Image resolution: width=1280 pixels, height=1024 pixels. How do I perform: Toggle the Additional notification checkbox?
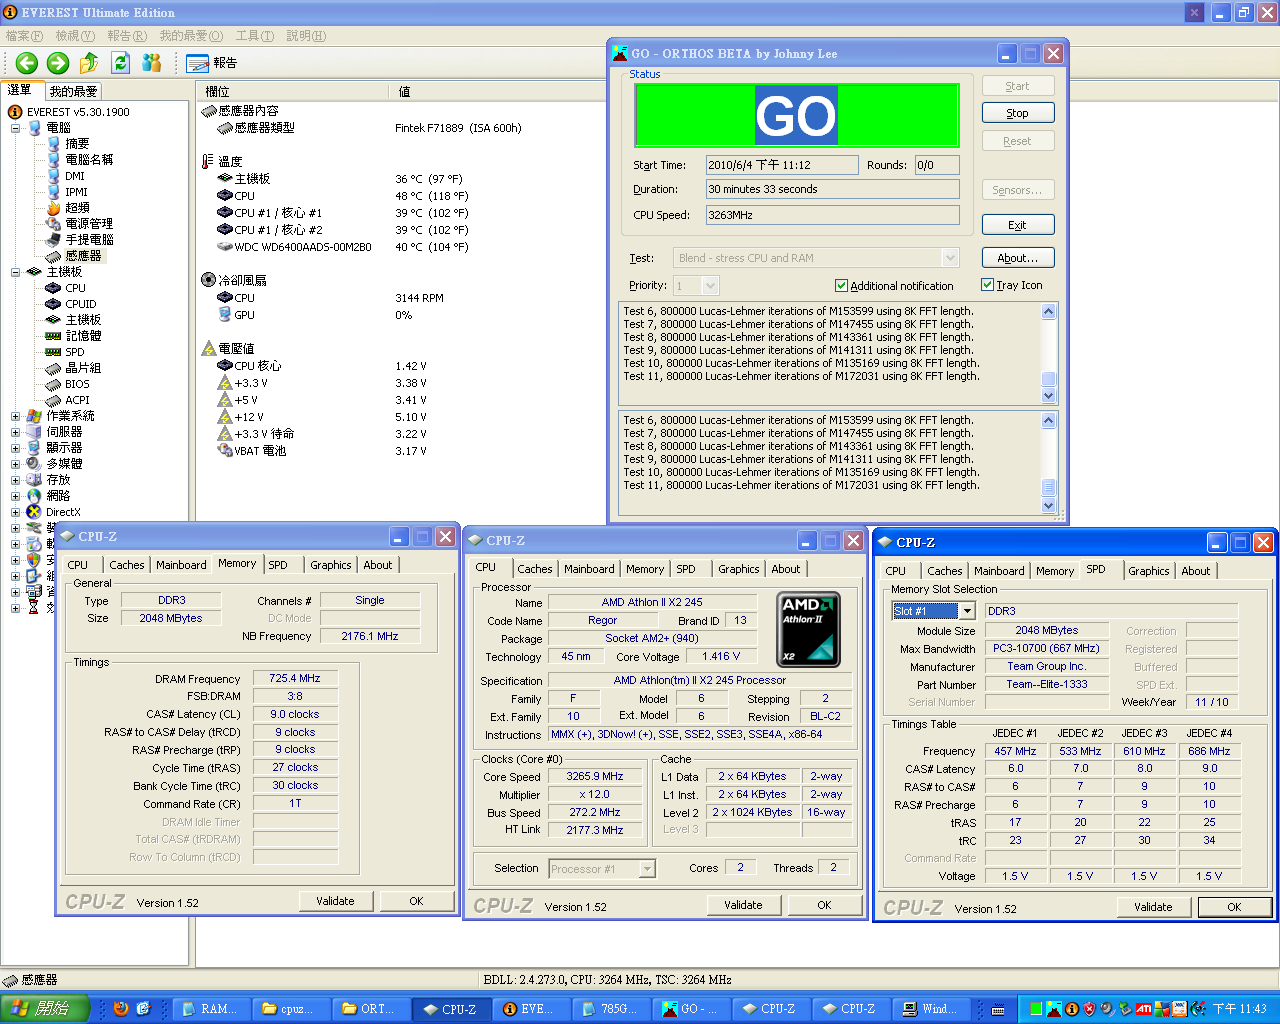pyautogui.click(x=841, y=286)
